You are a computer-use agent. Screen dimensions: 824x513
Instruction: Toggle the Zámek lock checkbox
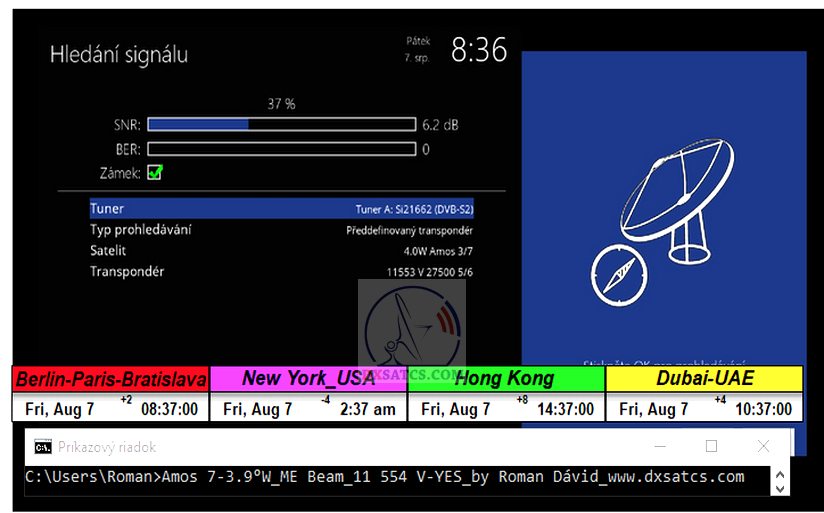tap(155, 172)
